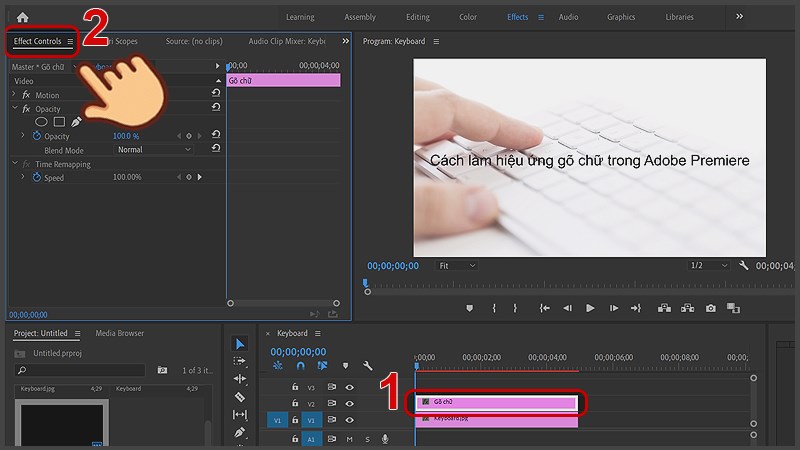Toggle V2 track lock
Viewport: 800px width, 450px height.
tap(295, 403)
